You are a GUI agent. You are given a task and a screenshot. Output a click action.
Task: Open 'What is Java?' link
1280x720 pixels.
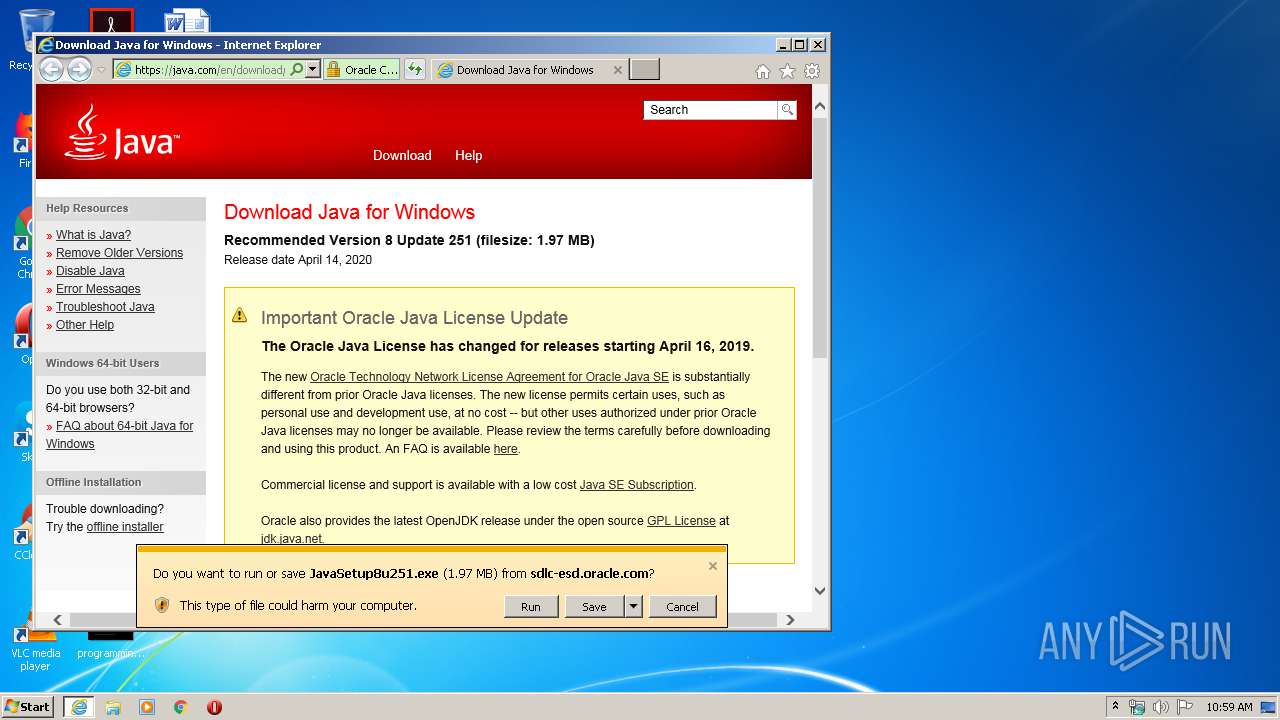(x=93, y=235)
